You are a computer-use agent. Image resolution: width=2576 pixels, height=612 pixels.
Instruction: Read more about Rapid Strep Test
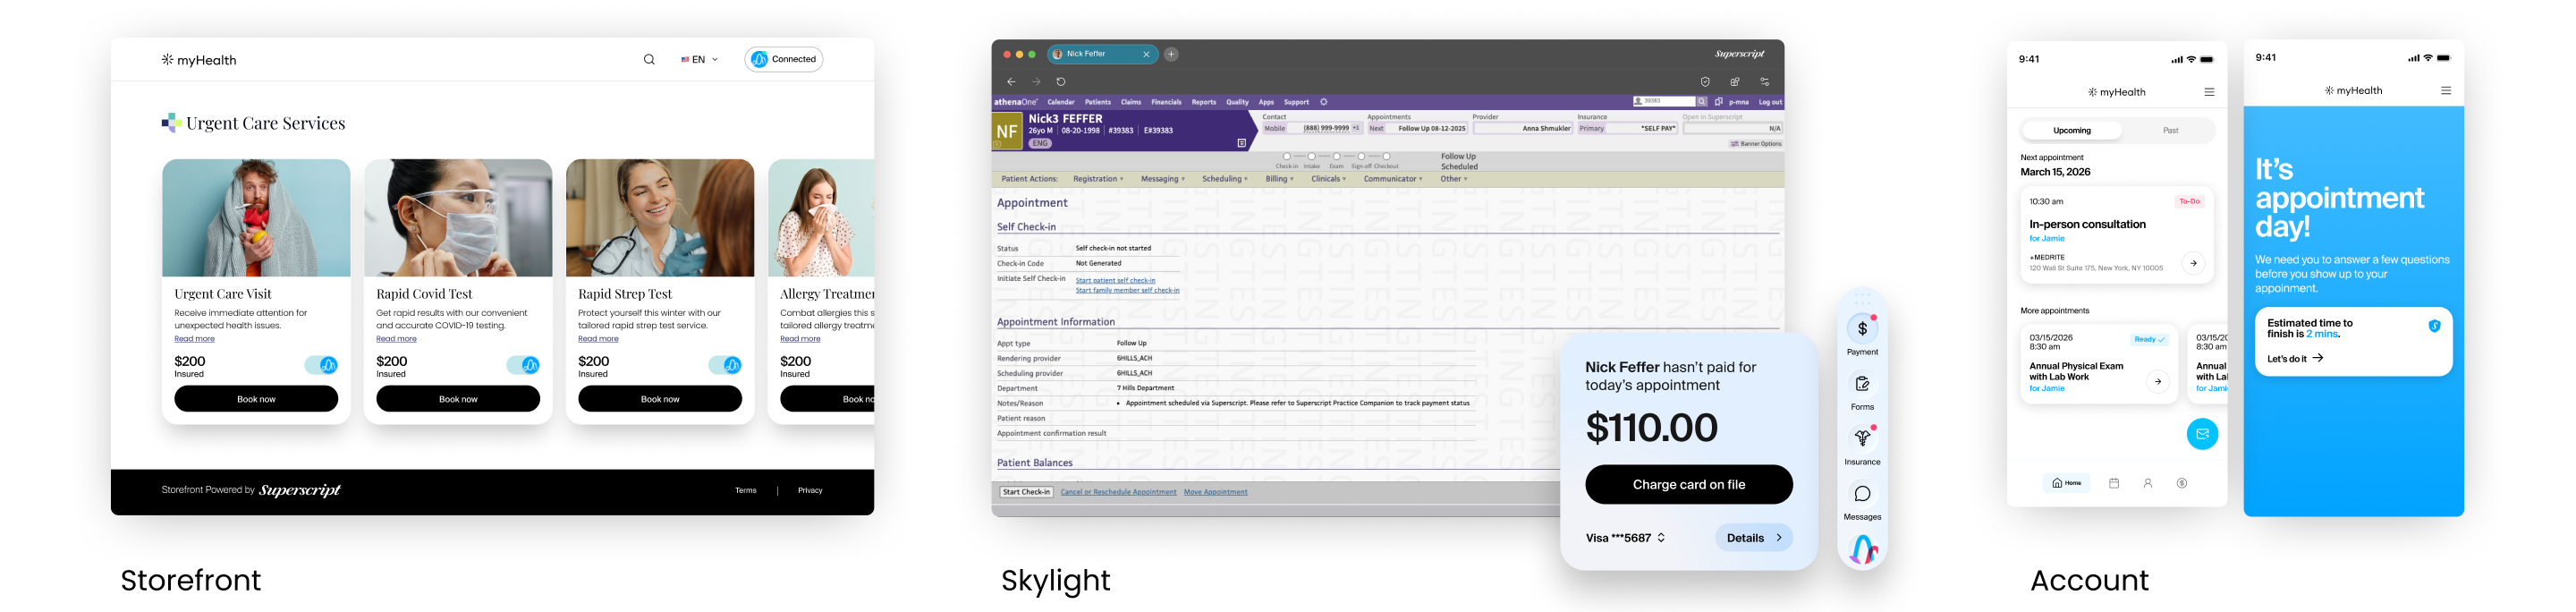point(598,339)
